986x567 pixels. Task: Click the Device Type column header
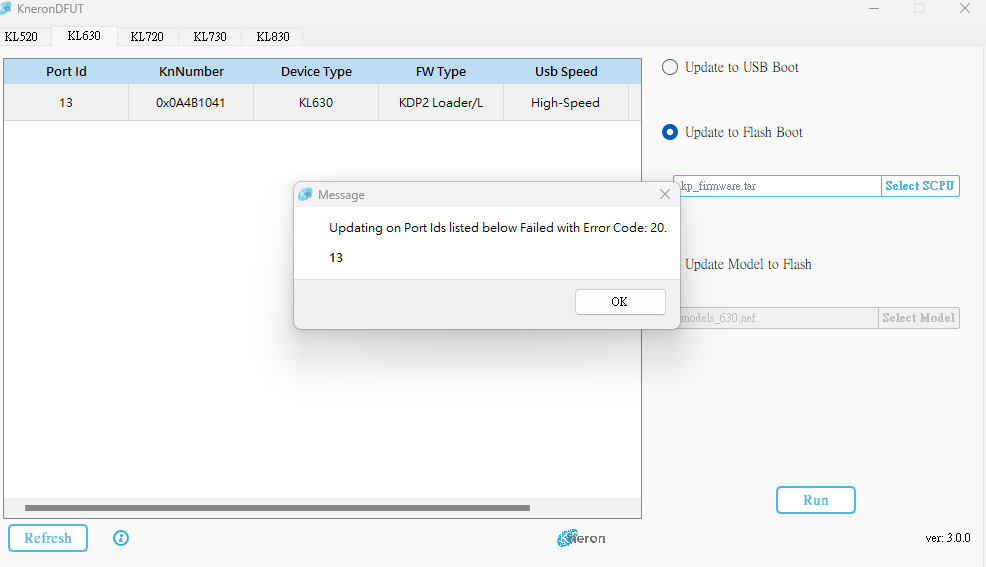click(x=316, y=72)
